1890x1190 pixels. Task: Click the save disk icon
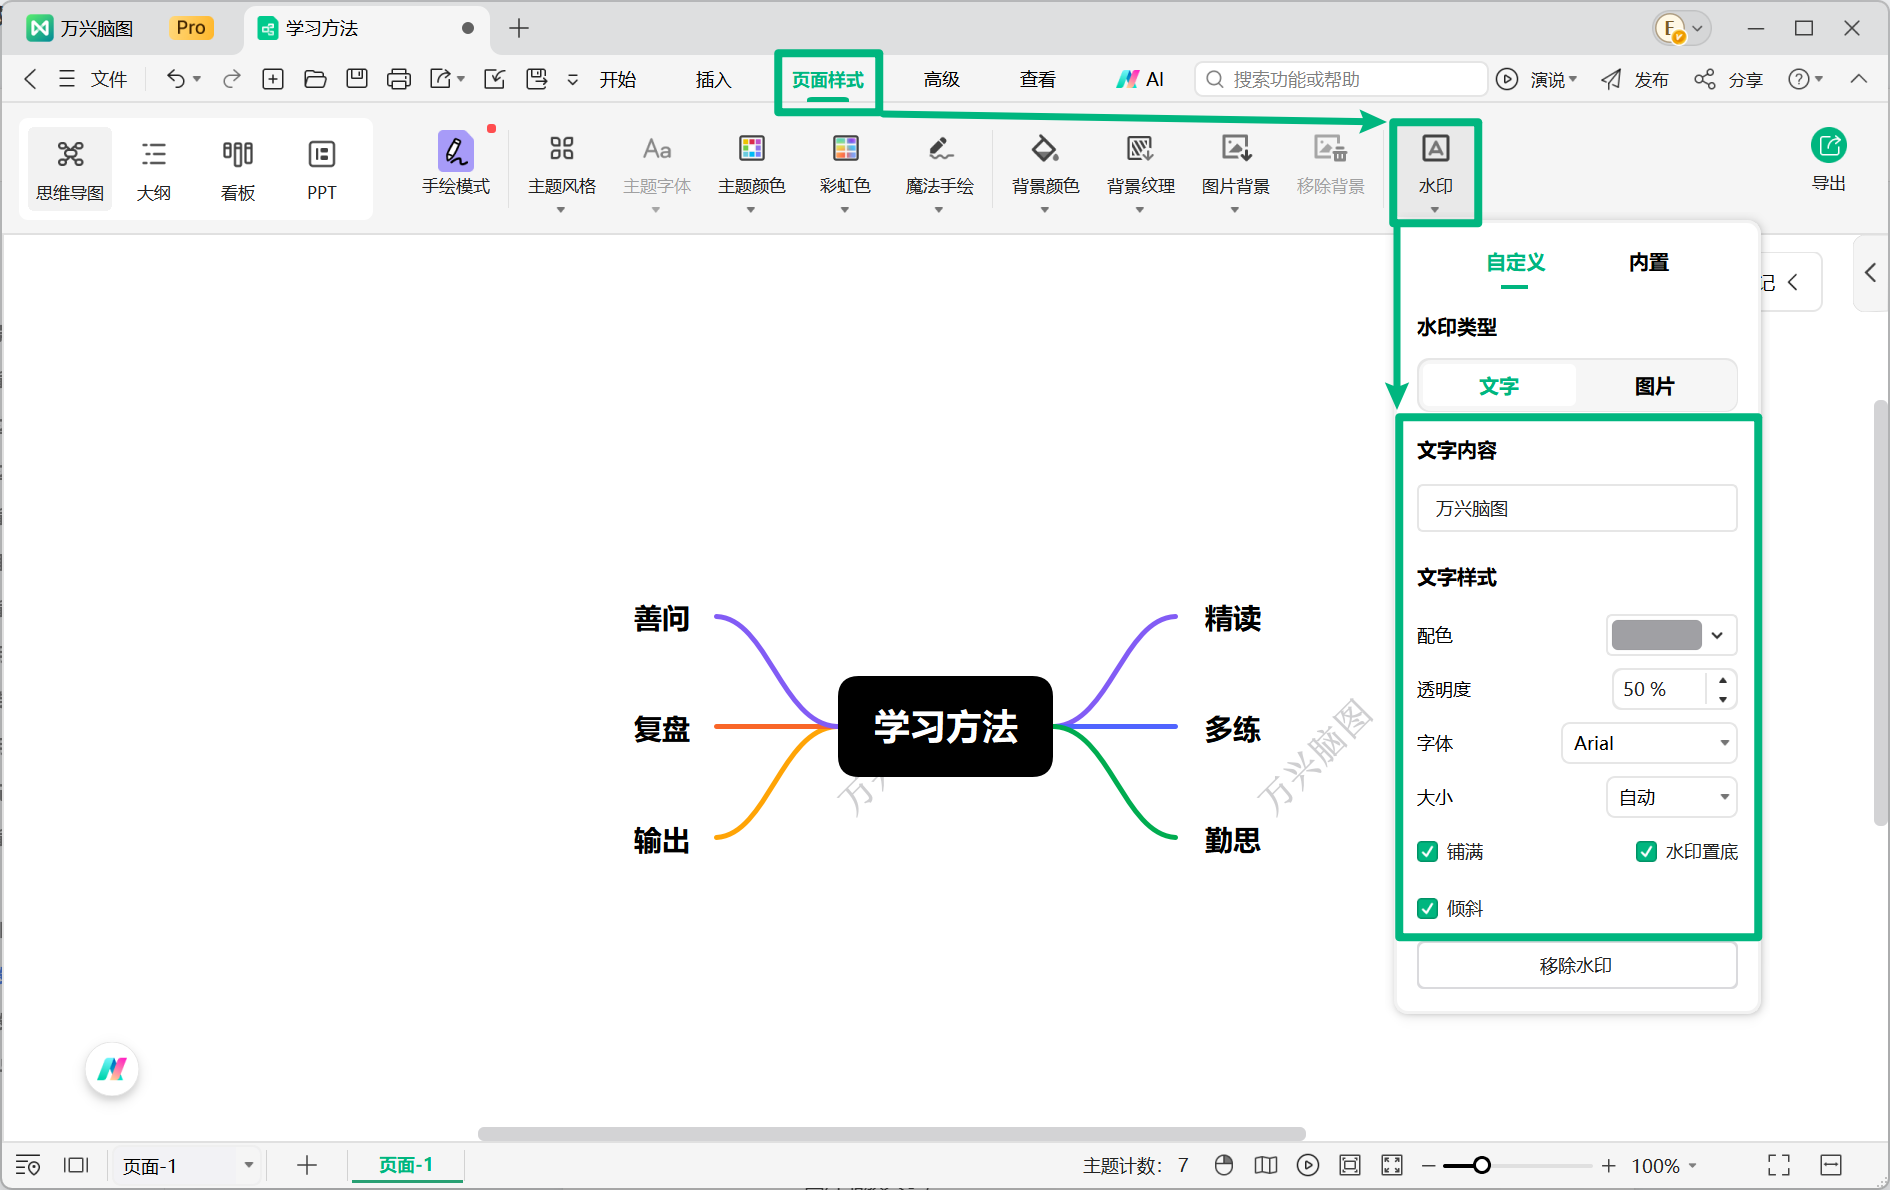[x=357, y=79]
